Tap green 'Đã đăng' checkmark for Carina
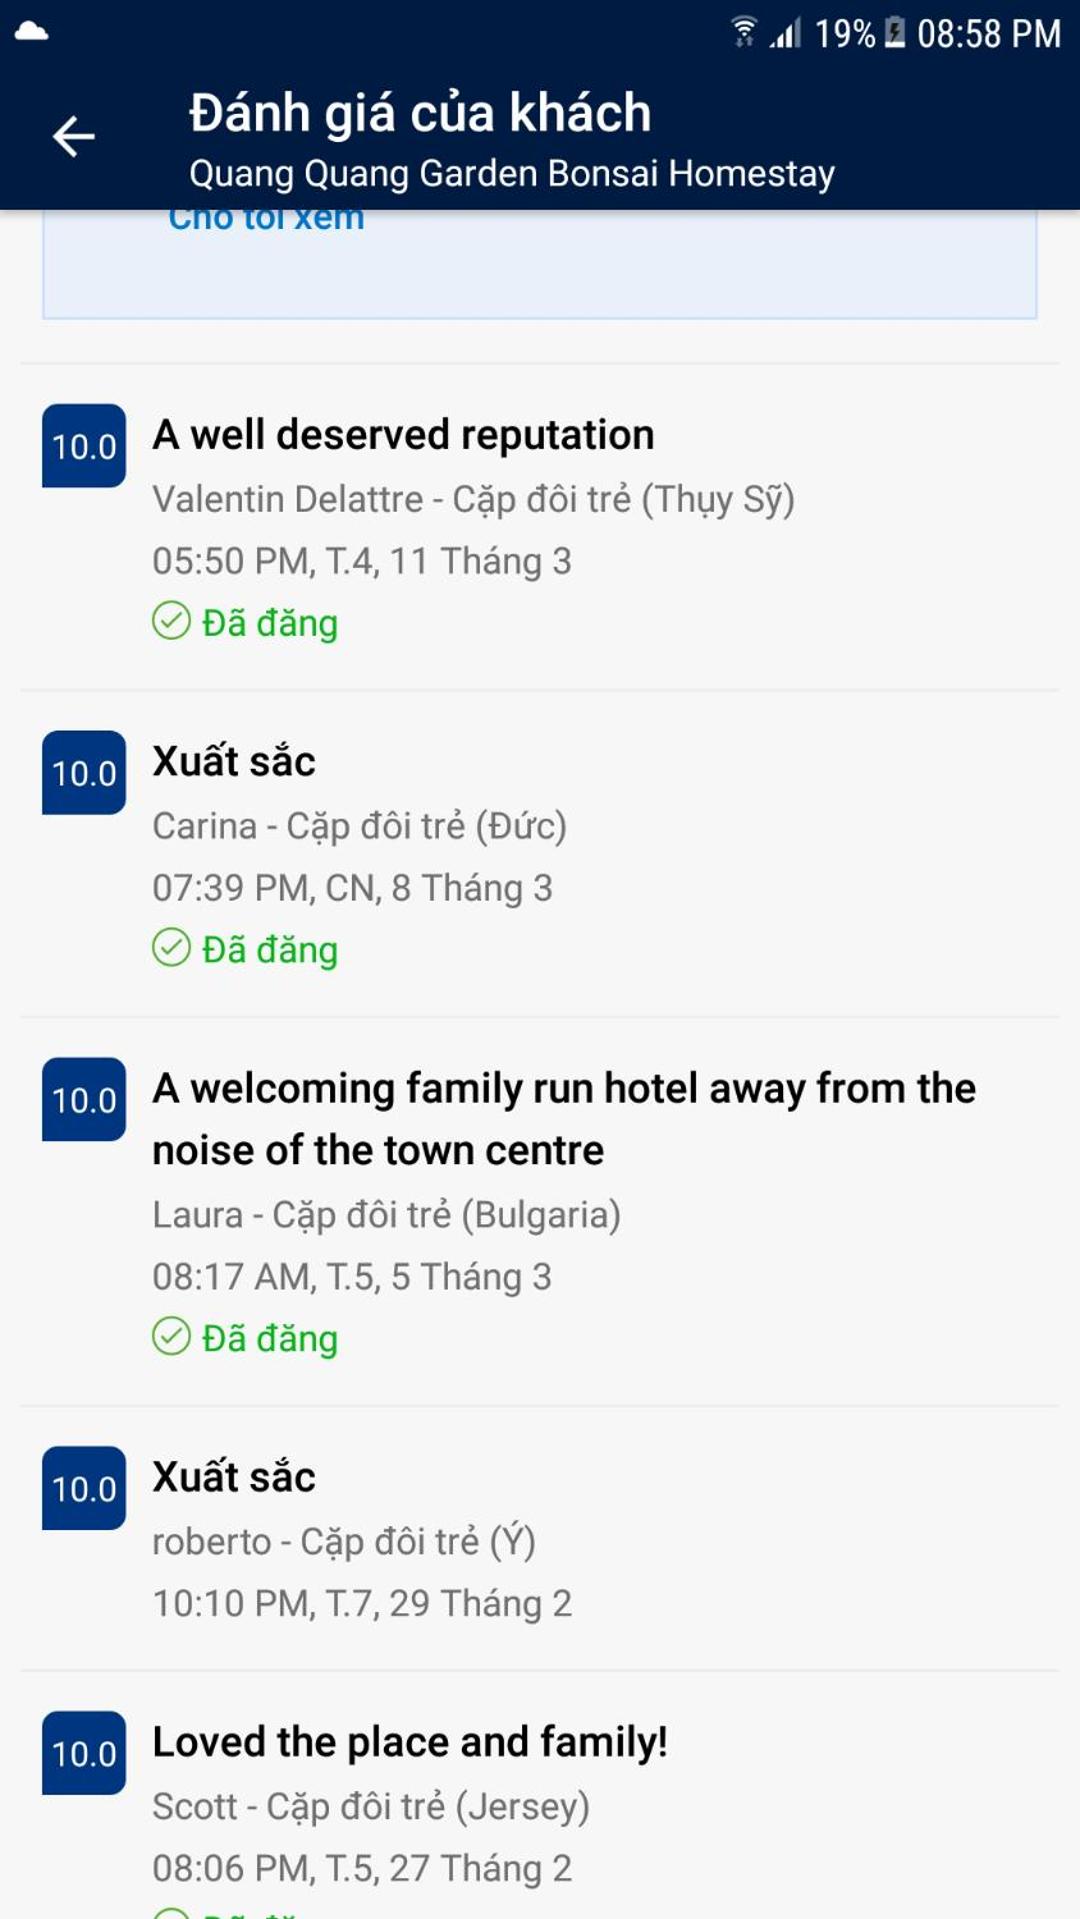Image resolution: width=1080 pixels, height=1919 pixels. pyautogui.click(x=171, y=948)
